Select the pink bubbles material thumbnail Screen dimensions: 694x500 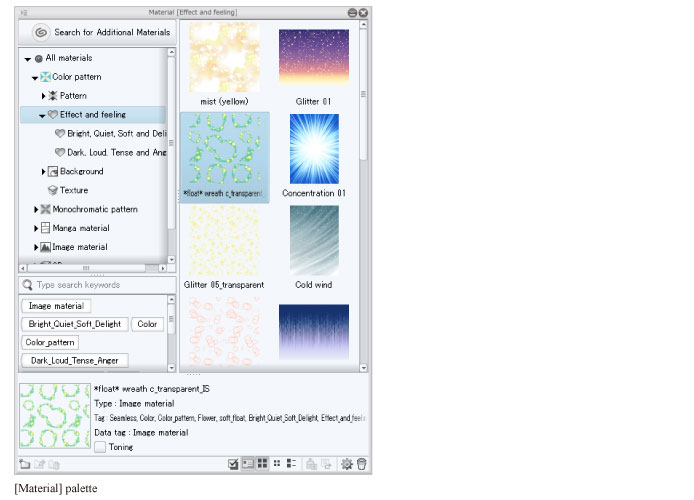point(224,332)
